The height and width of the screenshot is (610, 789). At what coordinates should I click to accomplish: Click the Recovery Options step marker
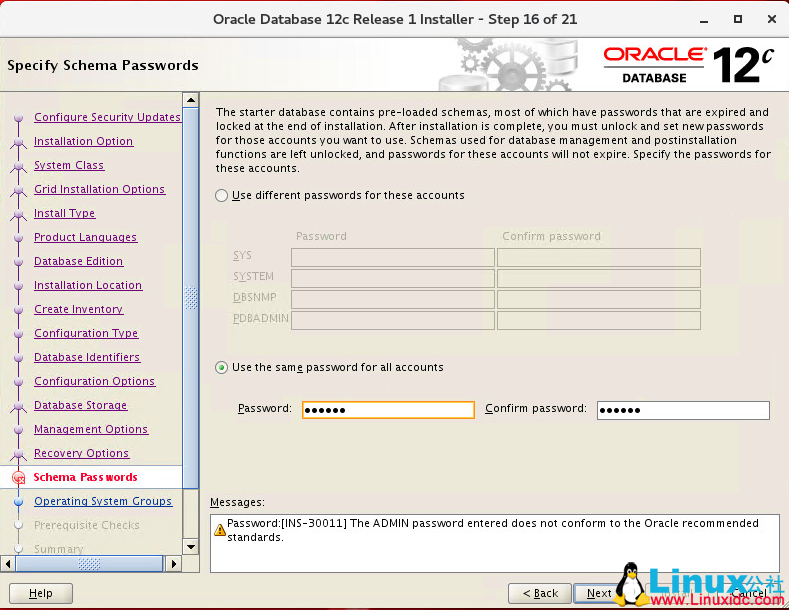(19, 455)
